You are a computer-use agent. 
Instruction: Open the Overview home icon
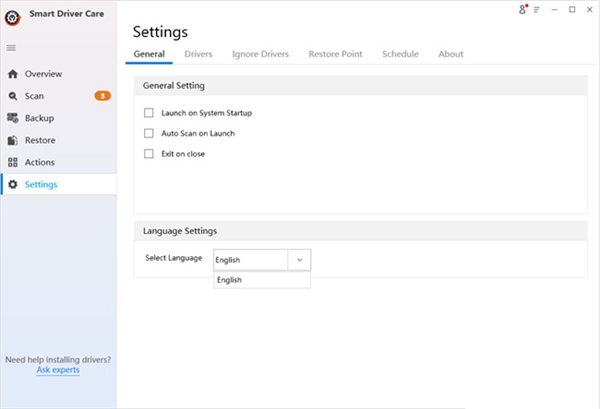pyautogui.click(x=13, y=74)
